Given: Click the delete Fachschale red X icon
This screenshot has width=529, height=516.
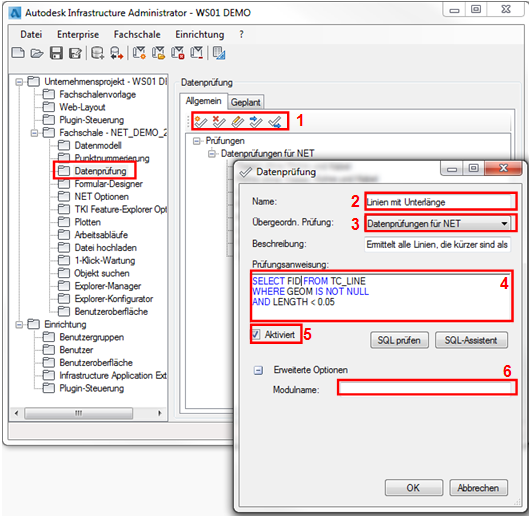Looking at the screenshot, I should [x=177, y=53].
